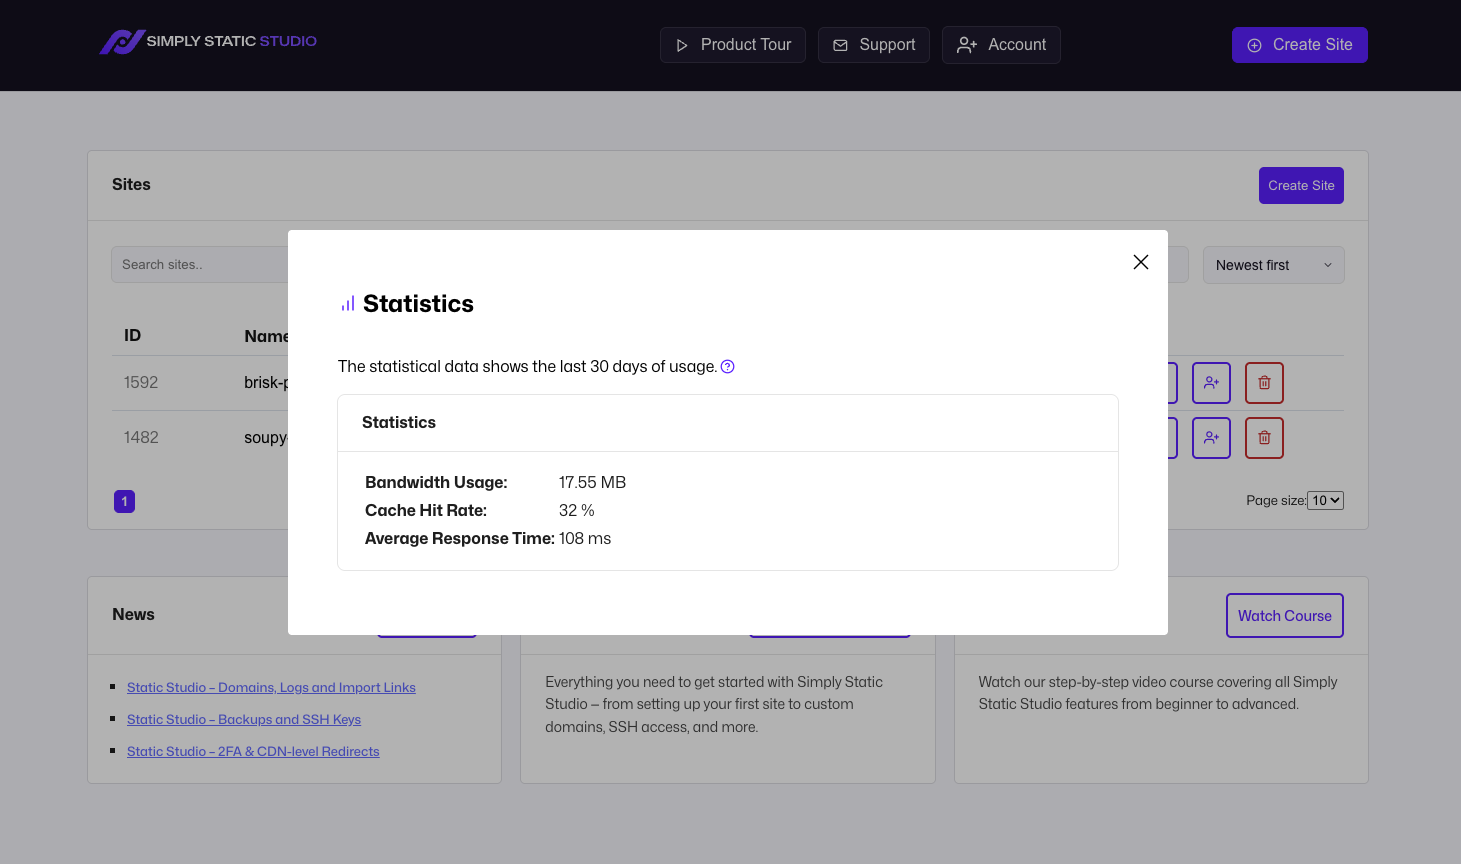Go to page 1 of sites
This screenshot has width=1461, height=864.
tap(125, 501)
